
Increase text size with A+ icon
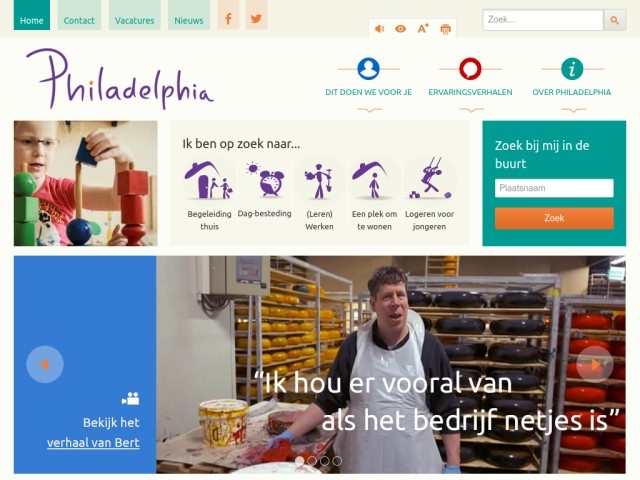click(x=423, y=28)
